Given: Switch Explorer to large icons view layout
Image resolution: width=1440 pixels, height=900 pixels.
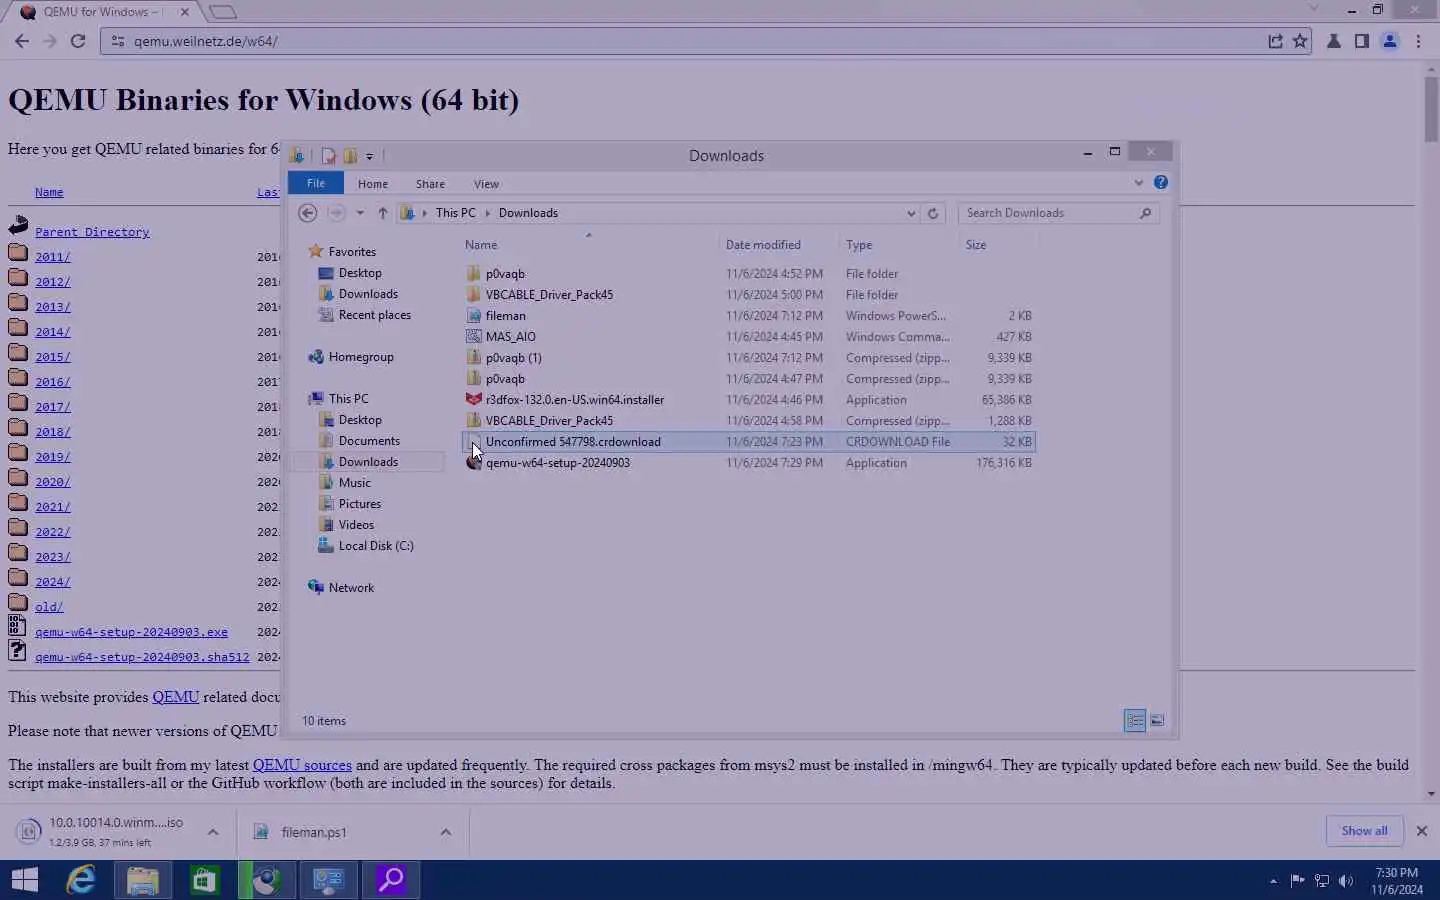Looking at the screenshot, I should click(1158, 721).
